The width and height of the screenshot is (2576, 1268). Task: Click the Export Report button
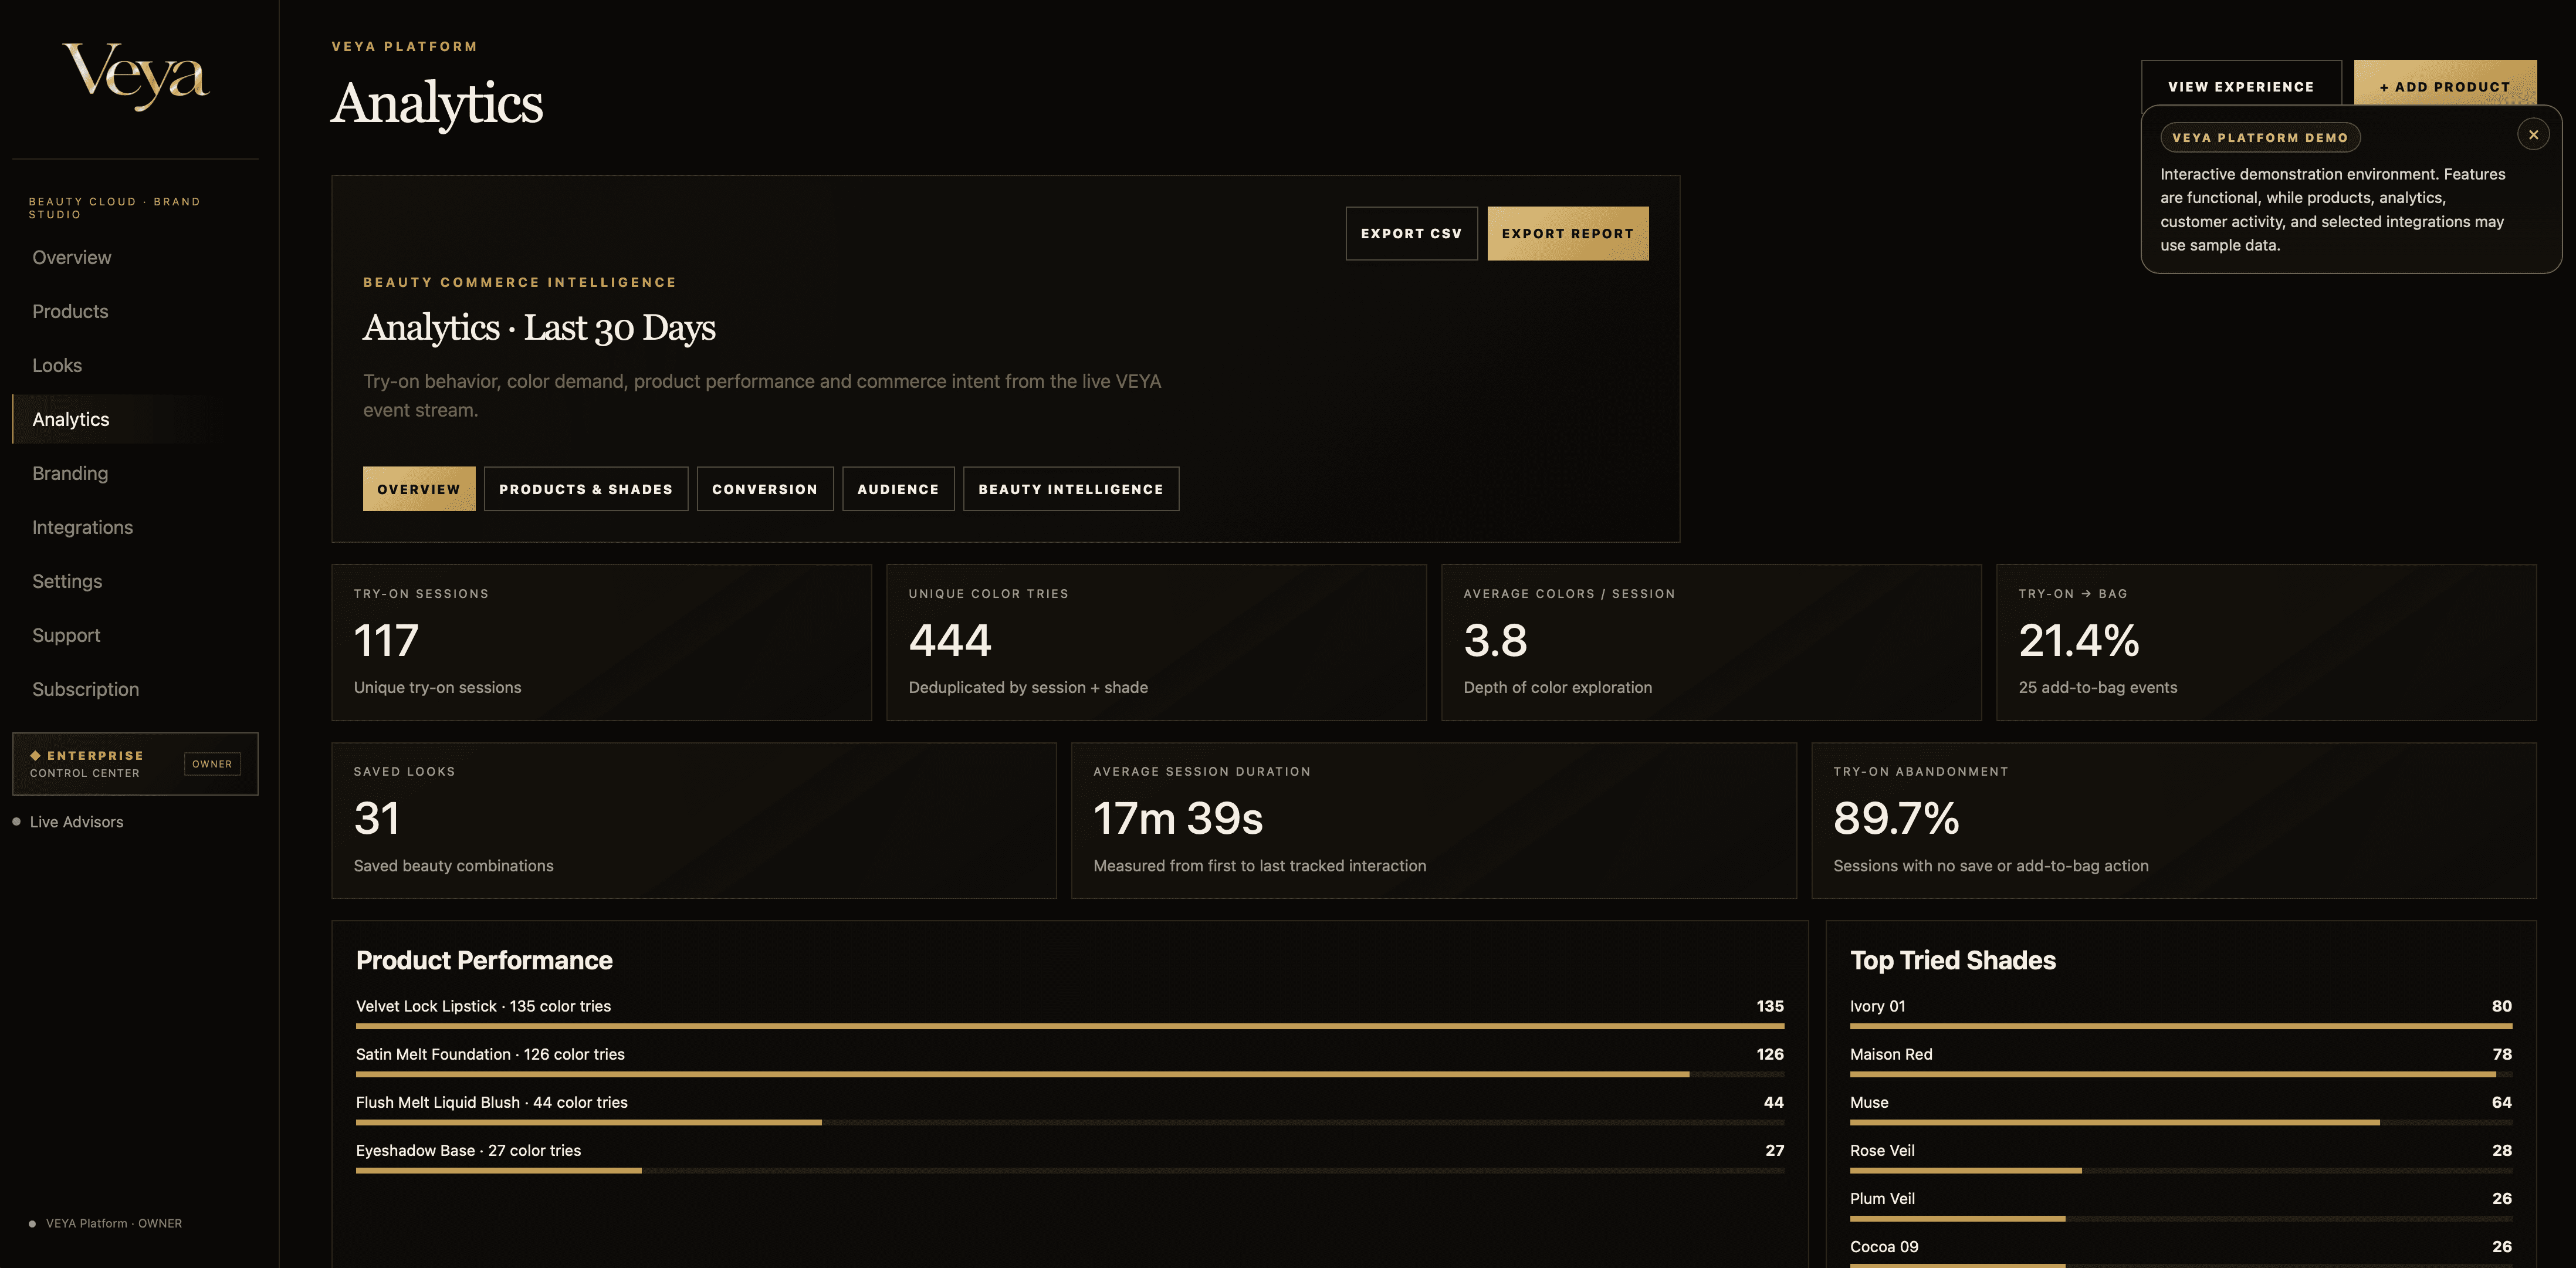1567,234
